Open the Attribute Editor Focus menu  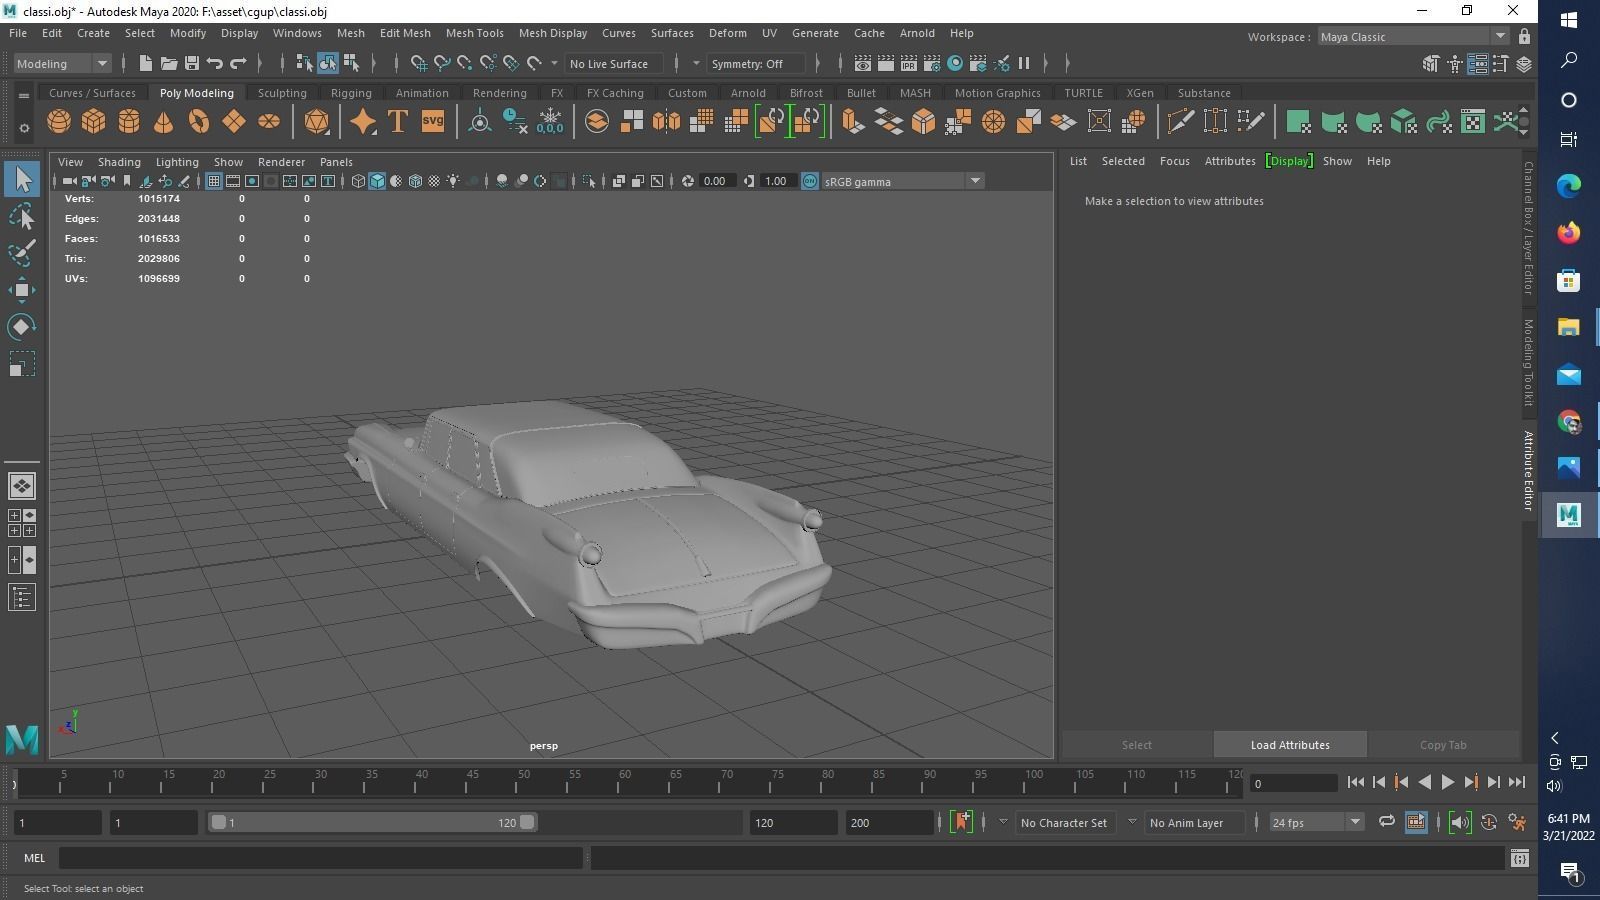click(1174, 161)
